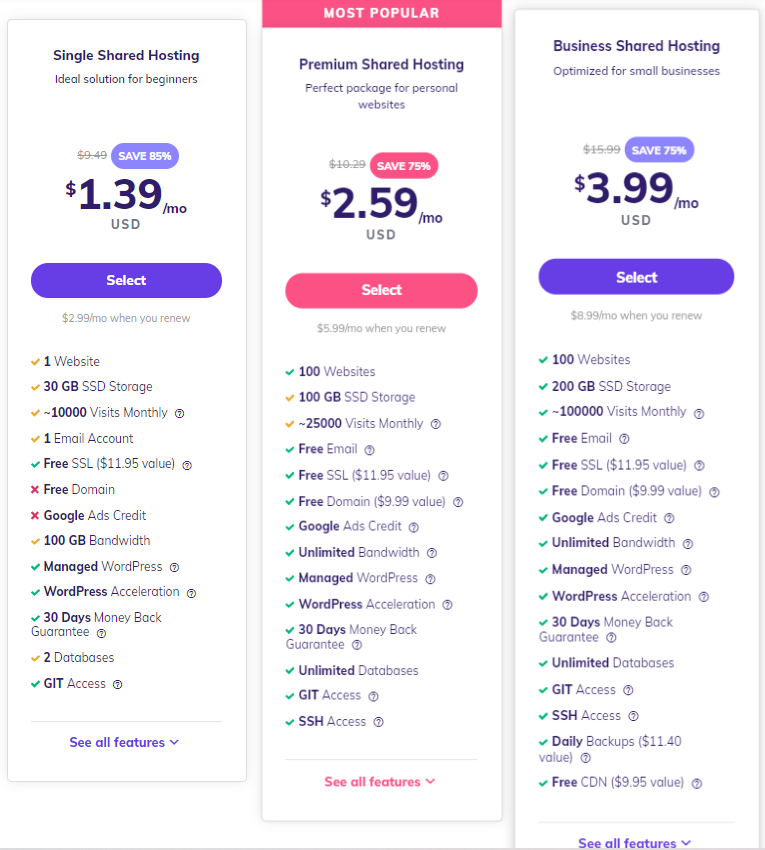Image resolution: width=765 pixels, height=850 pixels.
Task: Open tooltip for Premium Unlimited Bandwidth
Action: pyautogui.click(x=432, y=553)
